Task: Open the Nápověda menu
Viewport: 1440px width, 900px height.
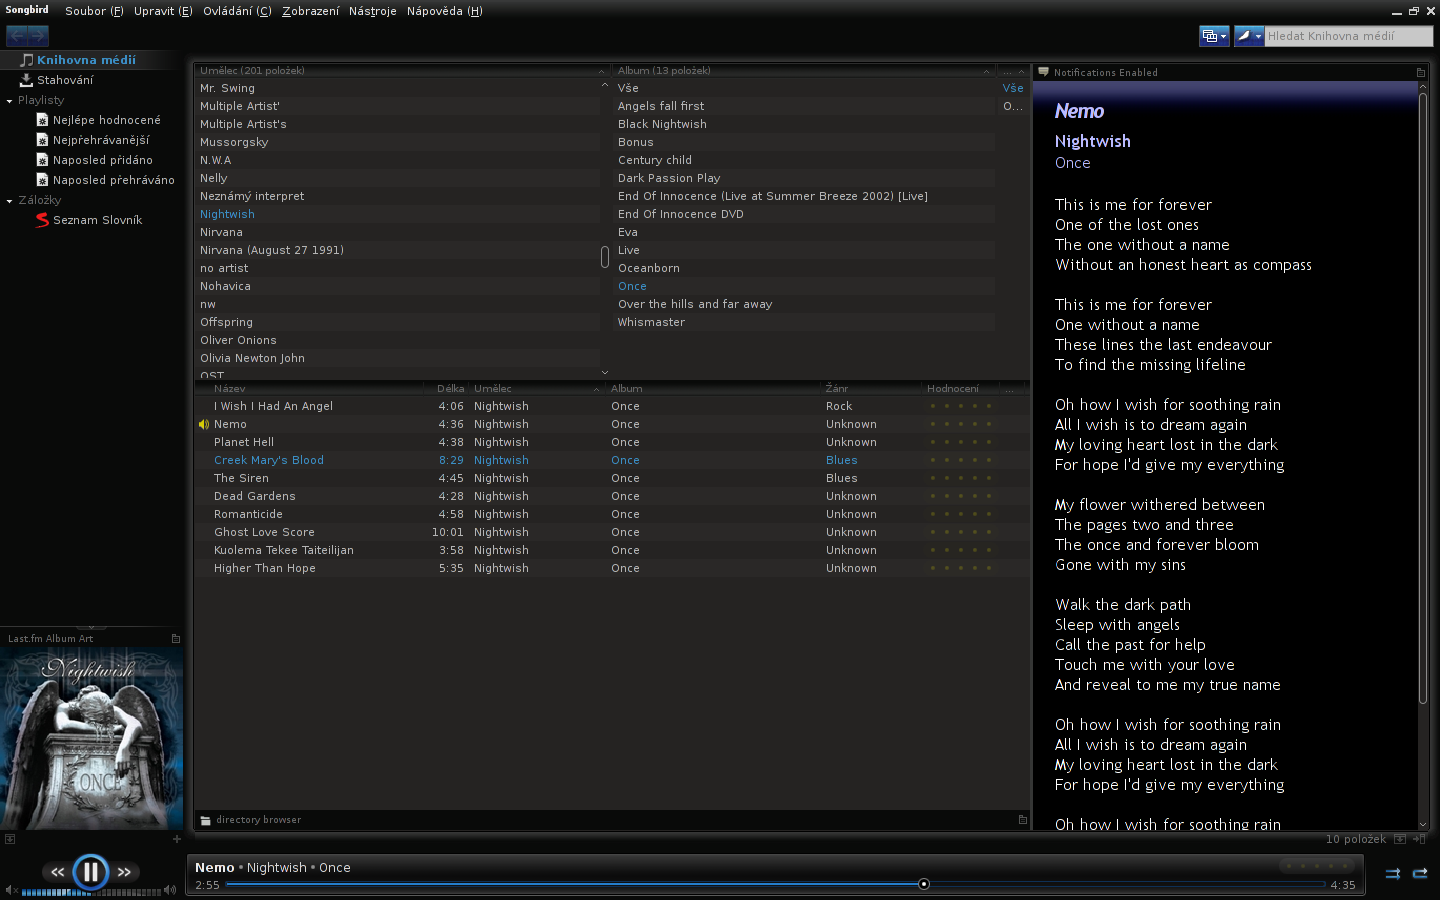Action: click(x=445, y=11)
